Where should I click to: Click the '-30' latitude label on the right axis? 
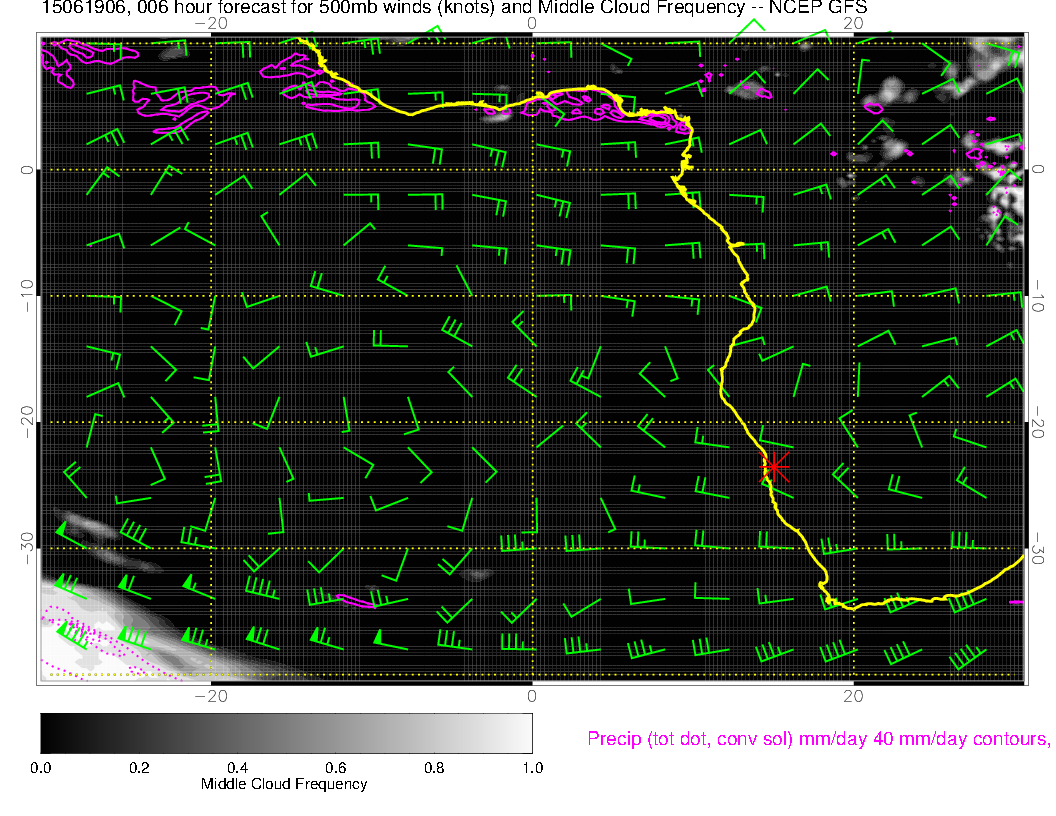(1038, 548)
